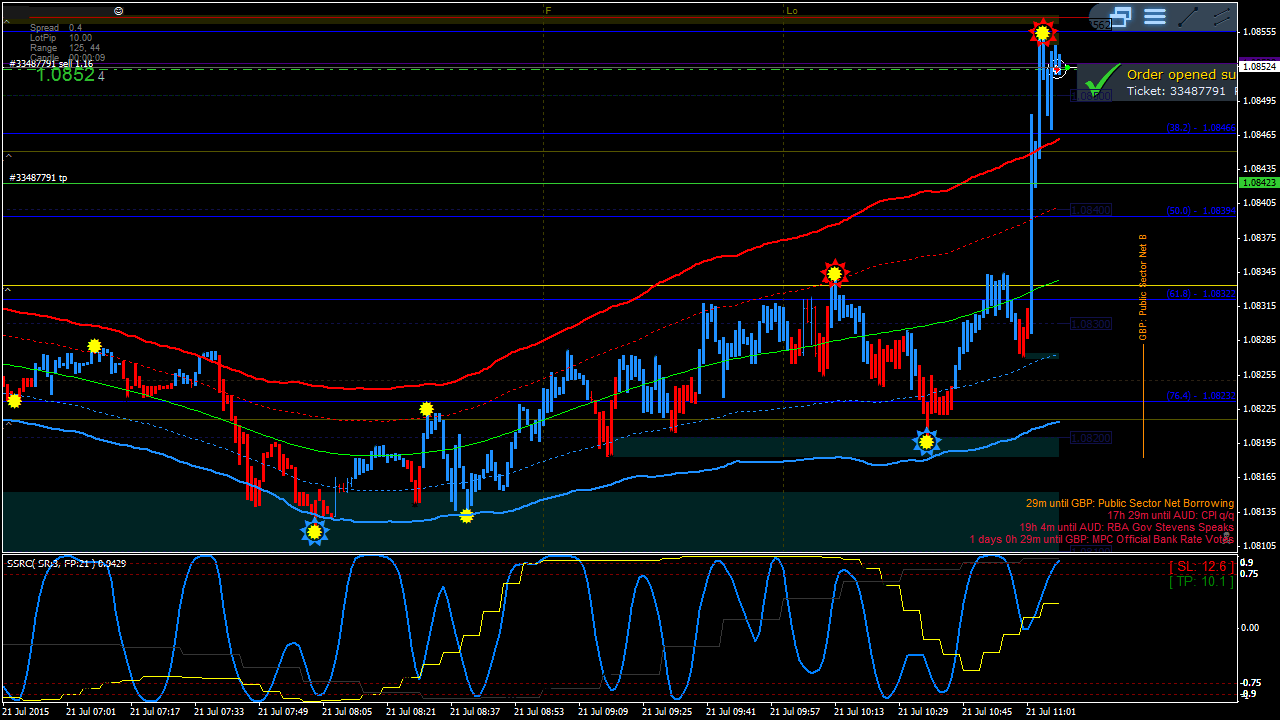1280x720 pixels.
Task: Click the 'Range 125, 44' info line
Action: point(64,48)
